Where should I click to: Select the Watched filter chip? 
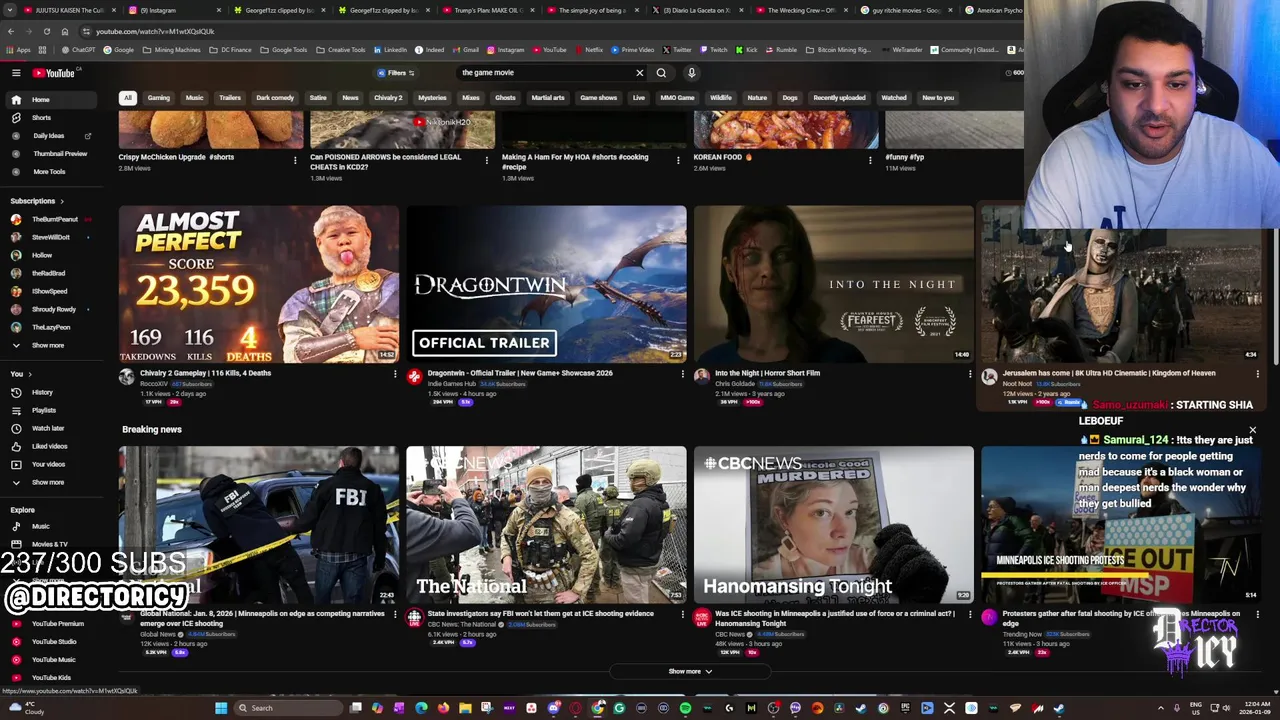coord(894,98)
